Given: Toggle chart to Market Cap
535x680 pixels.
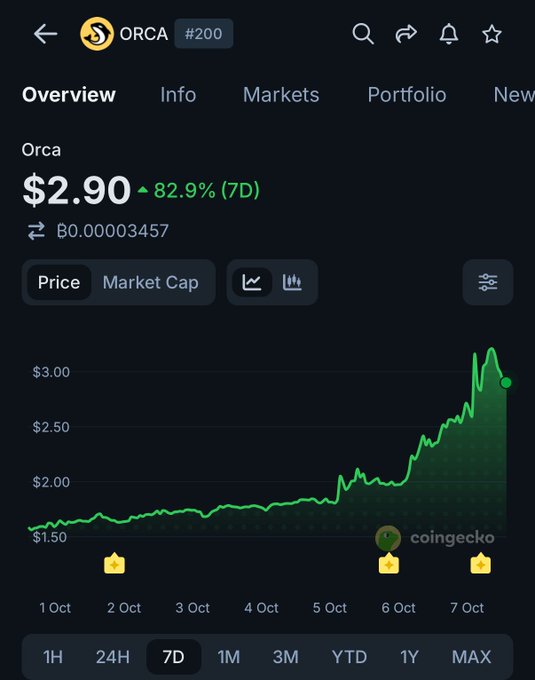Looking at the screenshot, I should point(150,282).
